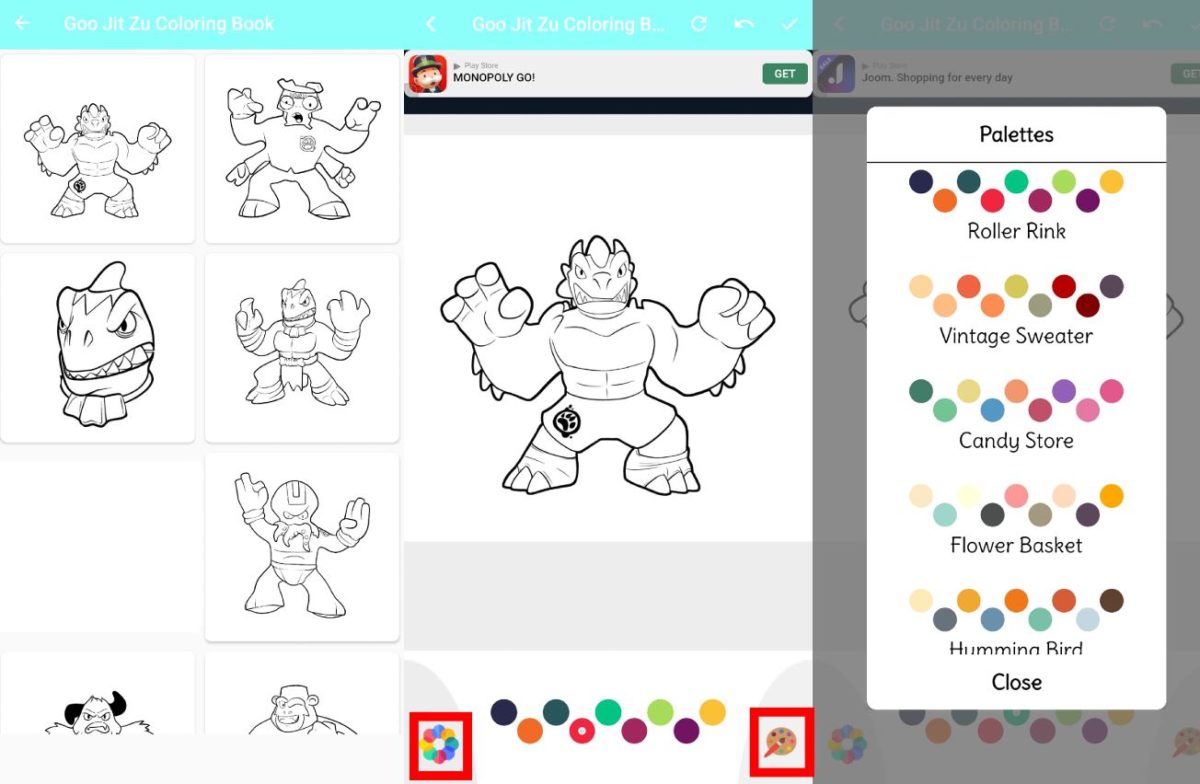Tap the back chevron on the coloring screen
The width and height of the screenshot is (1200, 784).
click(431, 24)
